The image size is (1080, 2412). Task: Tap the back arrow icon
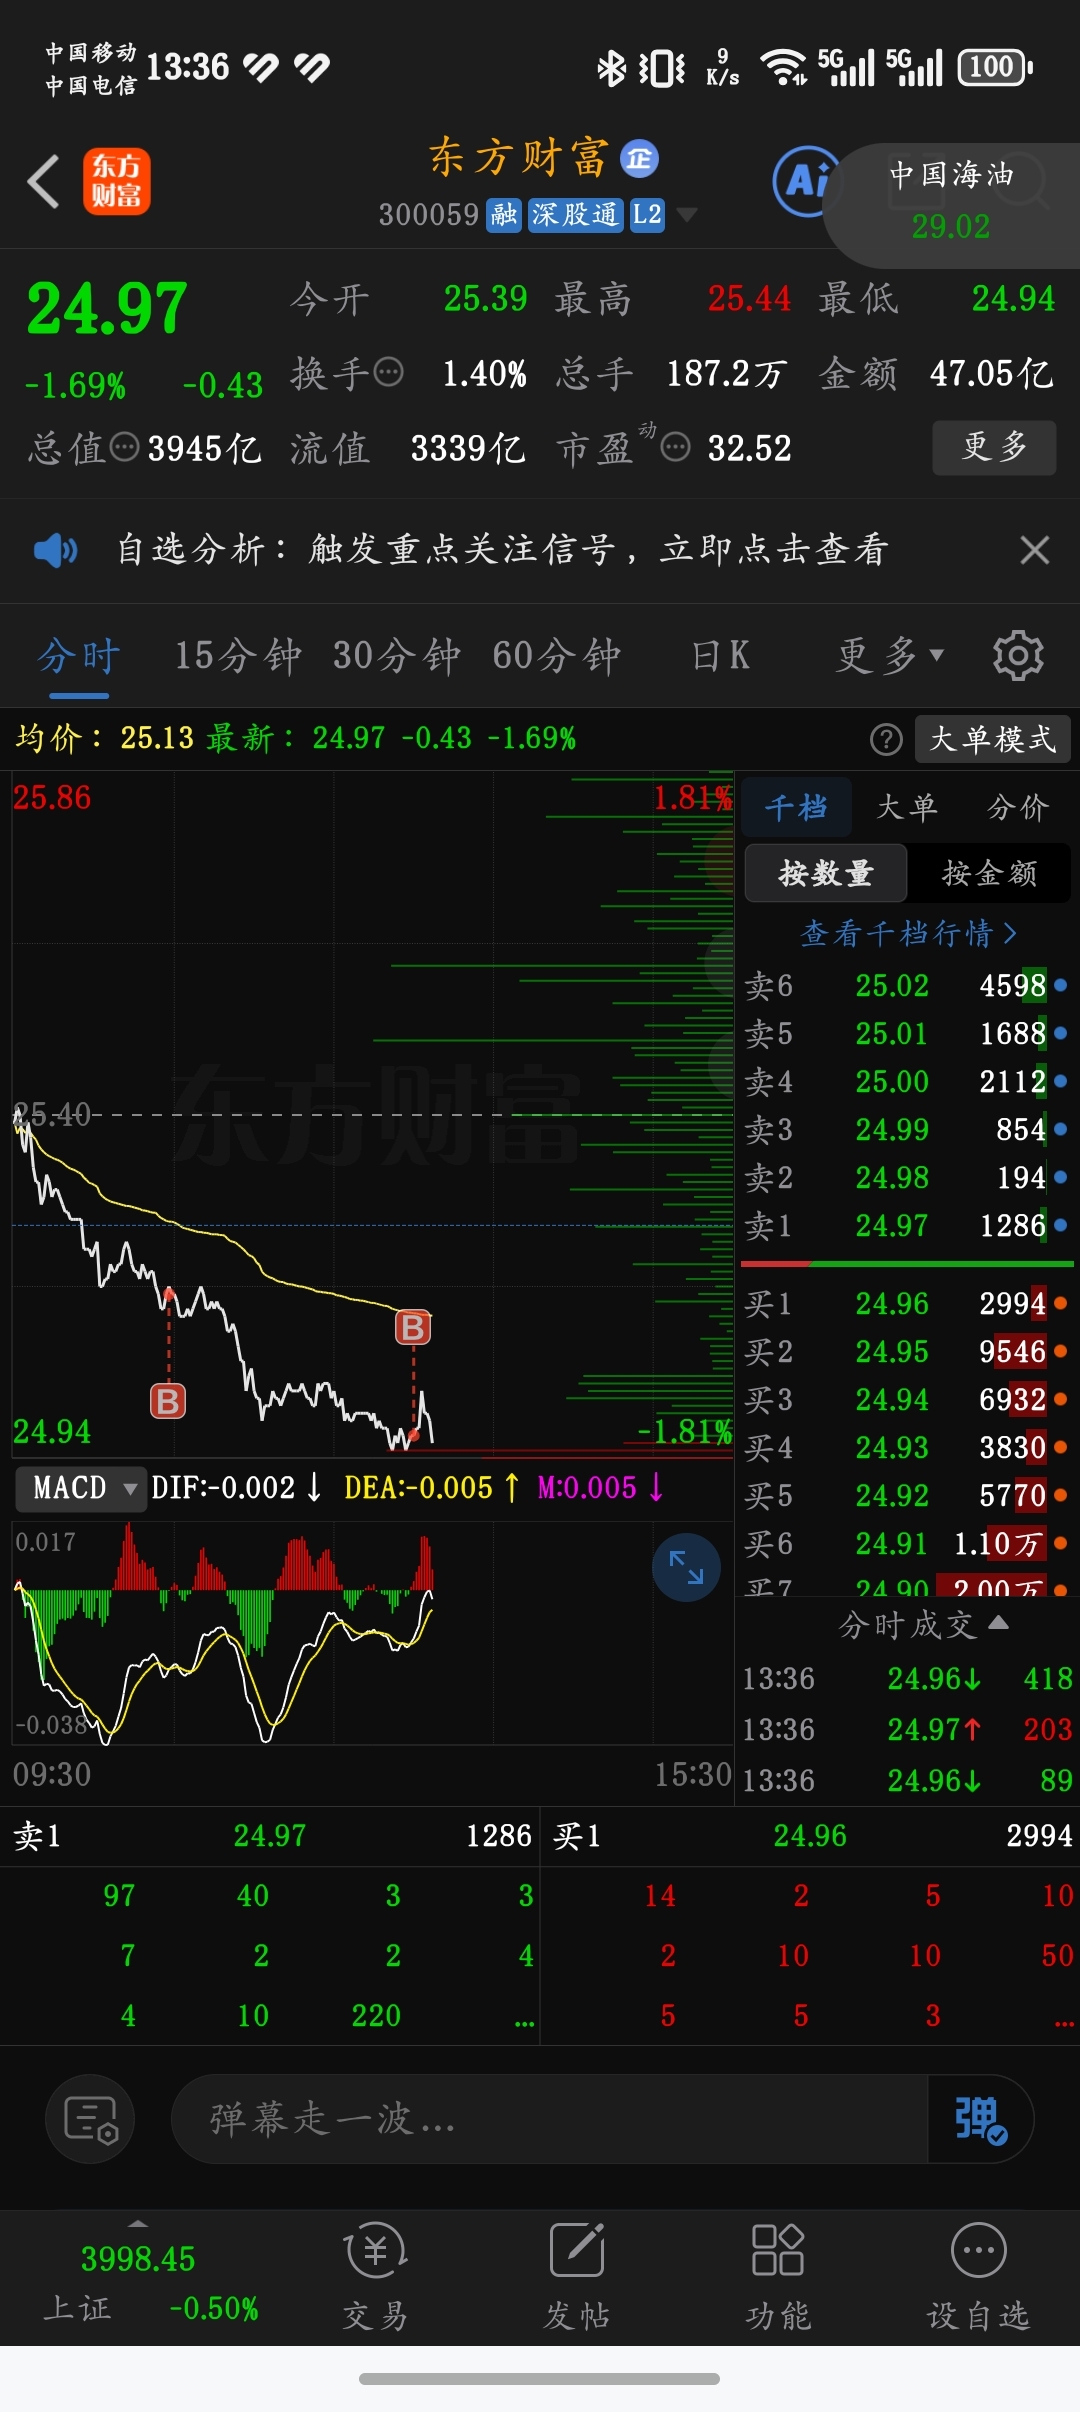43,181
